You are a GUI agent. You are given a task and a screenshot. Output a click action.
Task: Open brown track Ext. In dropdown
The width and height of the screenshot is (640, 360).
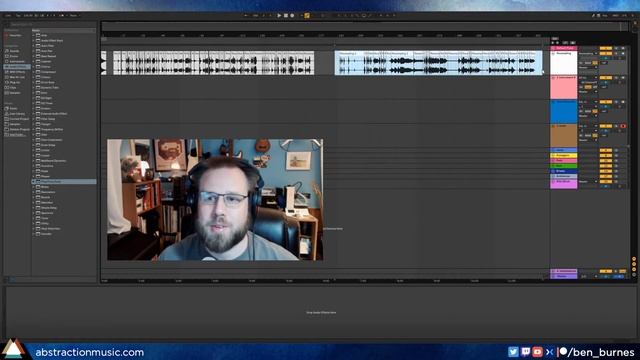[588, 126]
